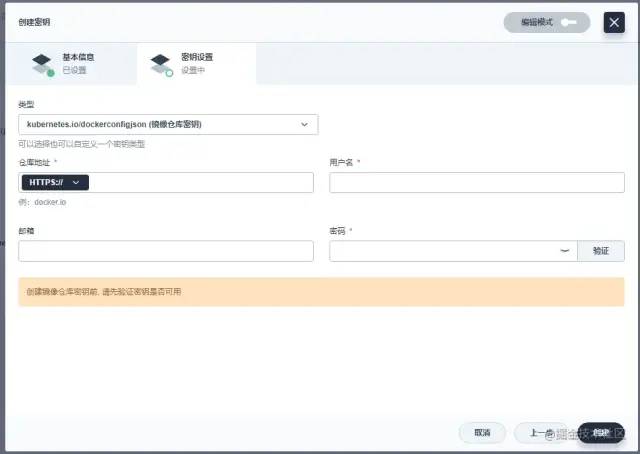Click the 取消 cancel button

point(482,433)
